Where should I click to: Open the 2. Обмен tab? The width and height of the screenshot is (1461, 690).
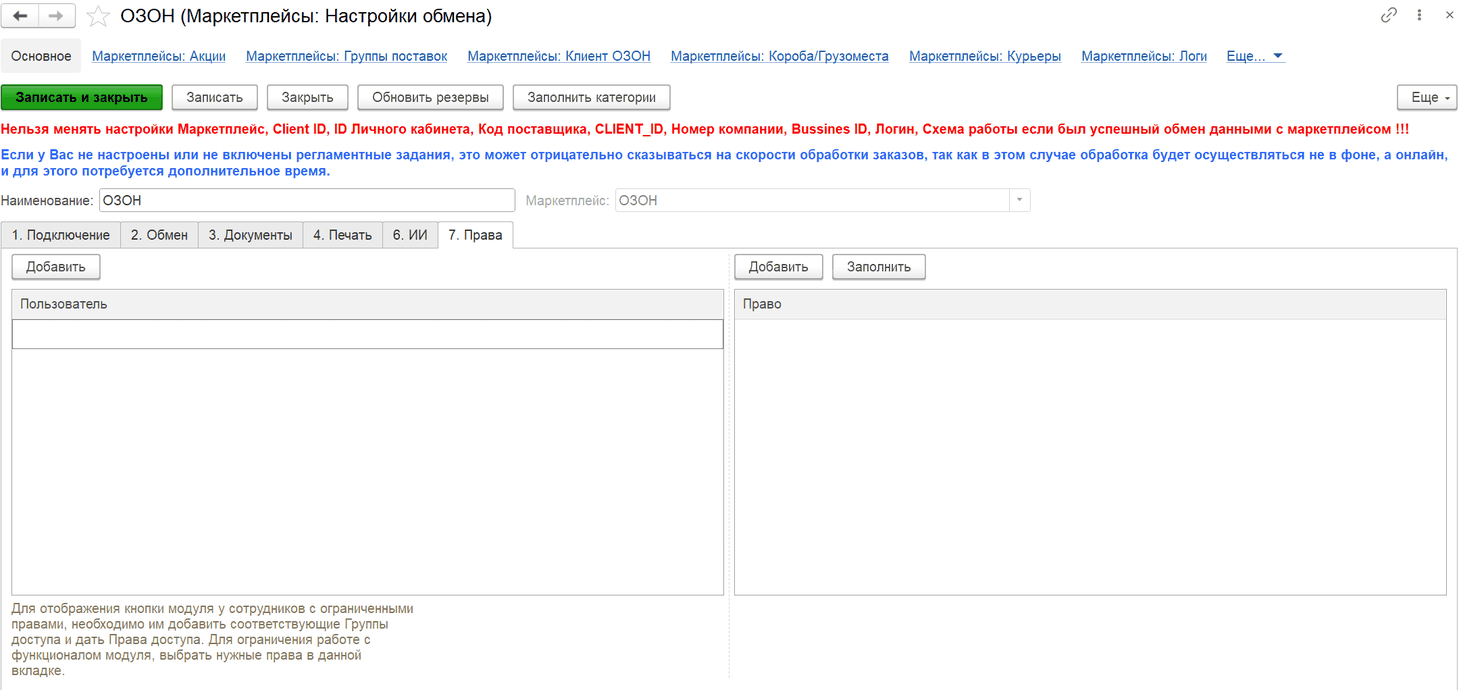point(159,235)
